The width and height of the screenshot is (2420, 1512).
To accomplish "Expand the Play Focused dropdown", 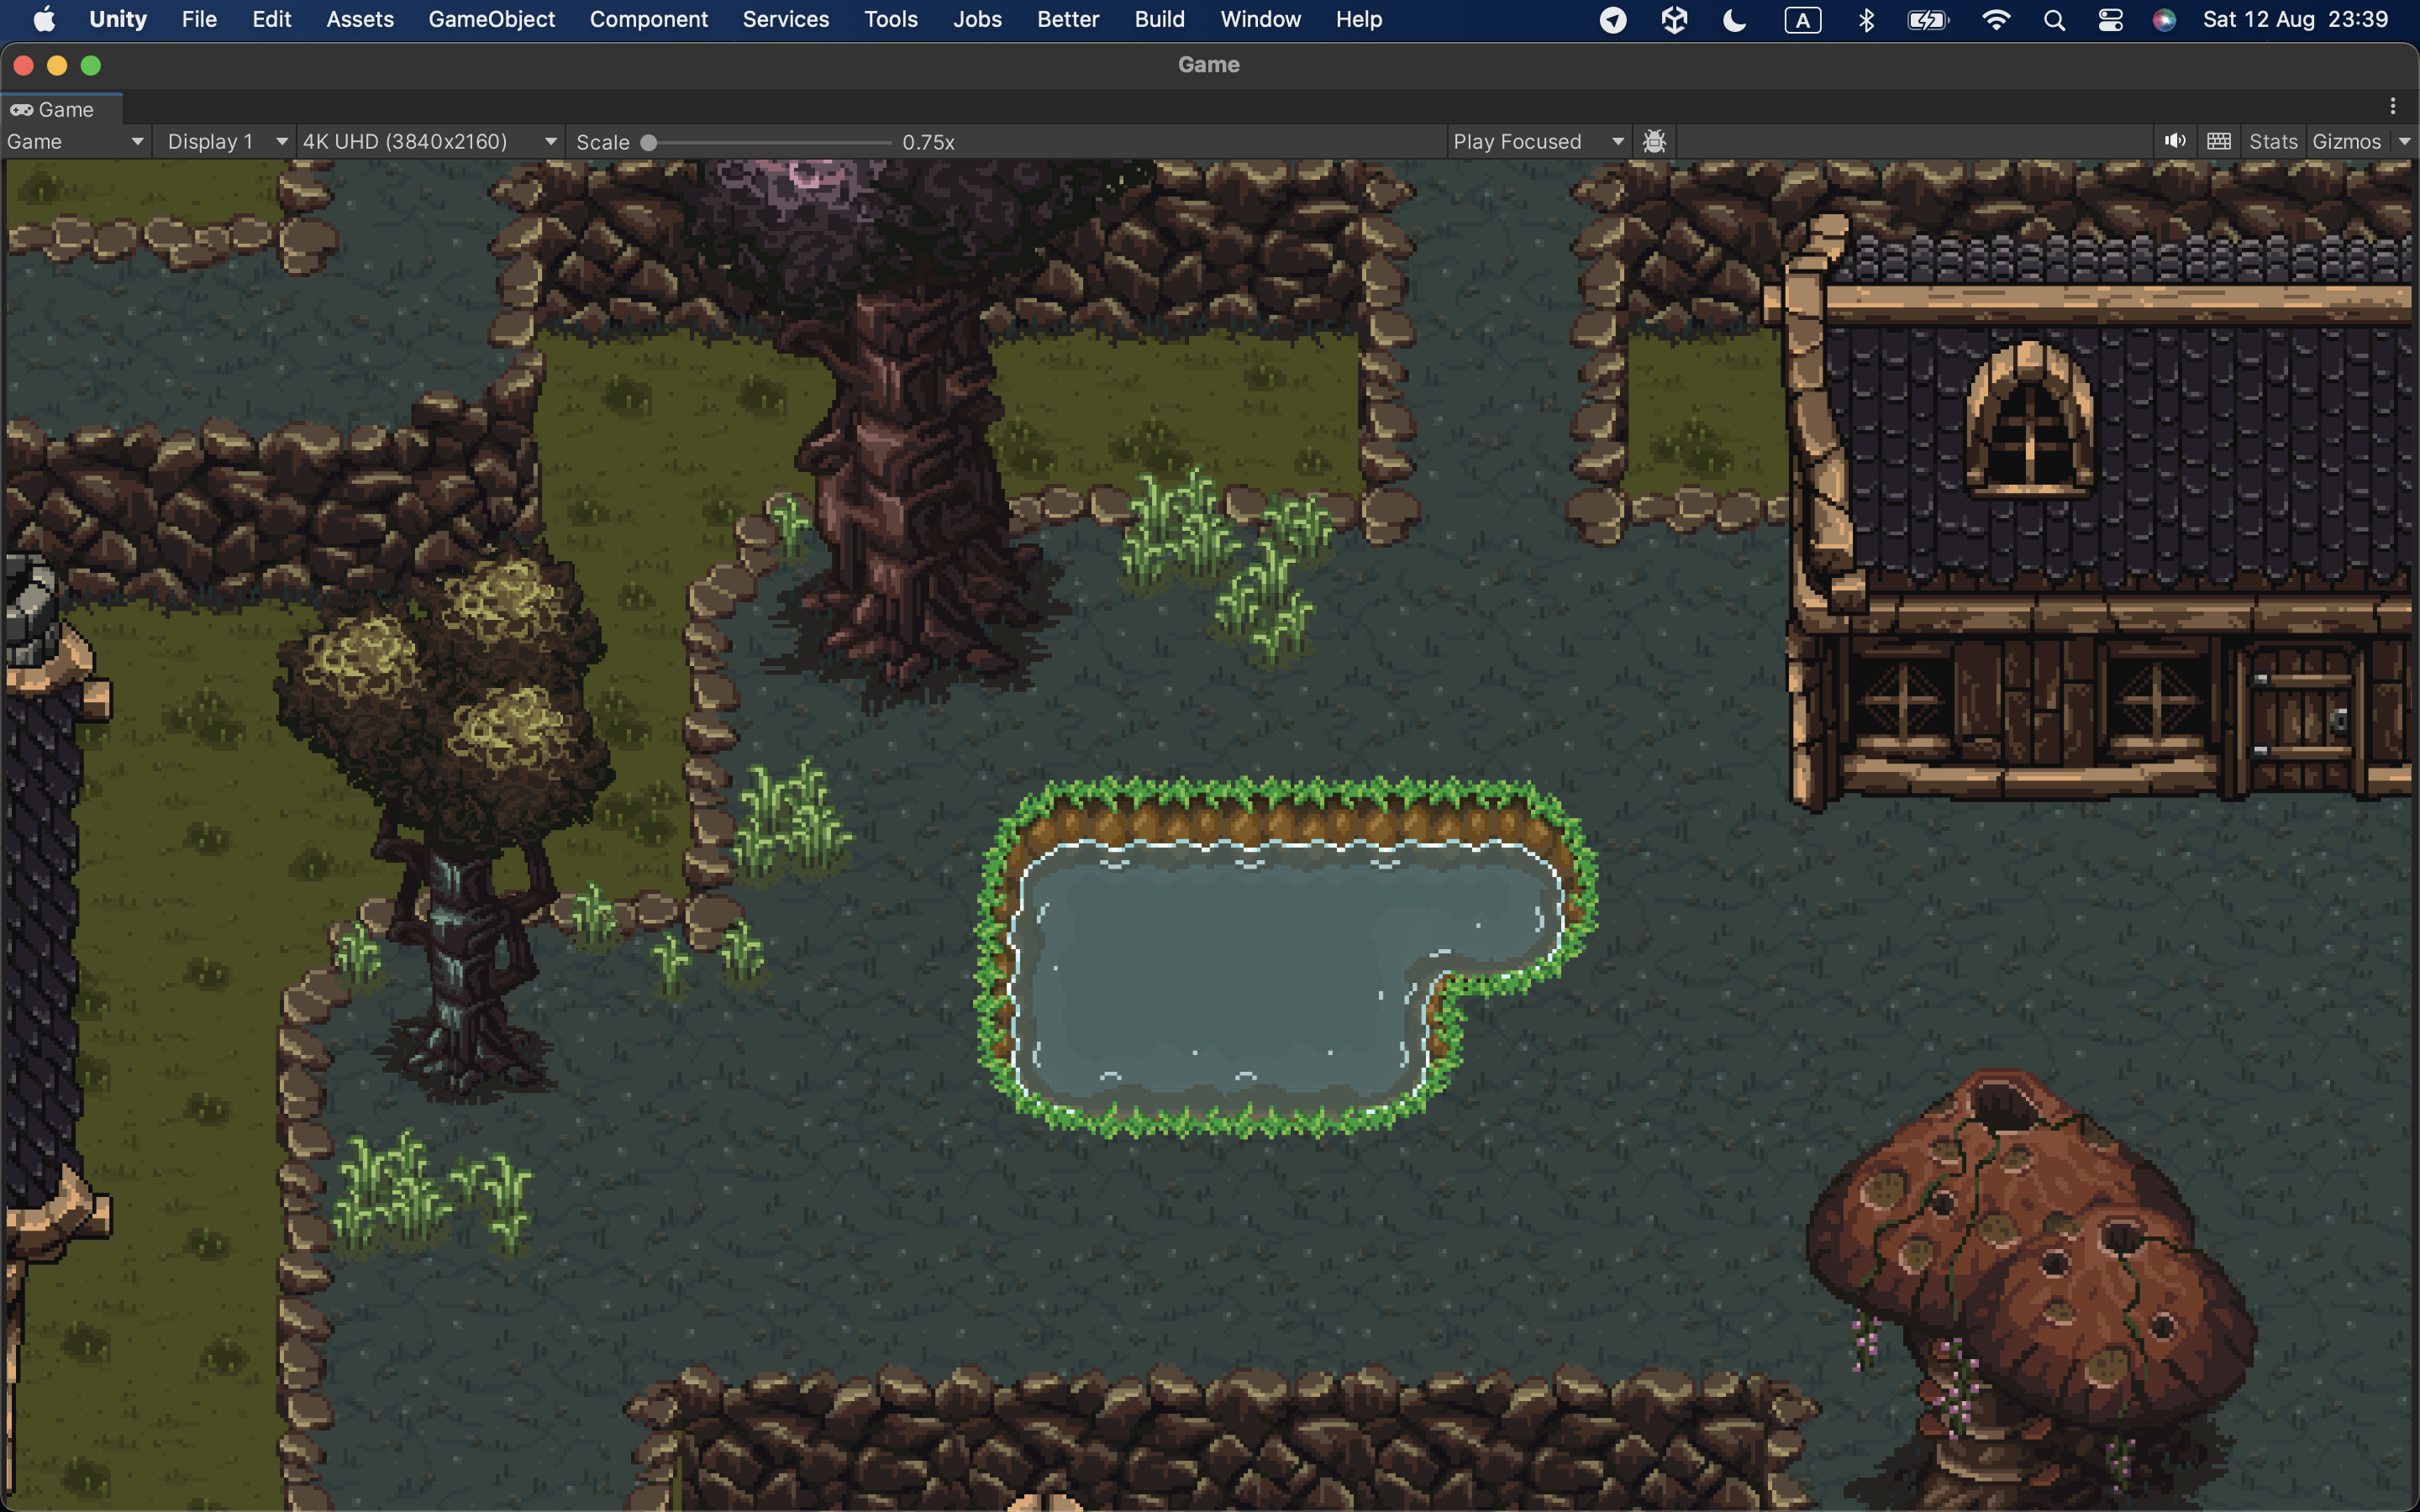I will click(x=1538, y=141).
